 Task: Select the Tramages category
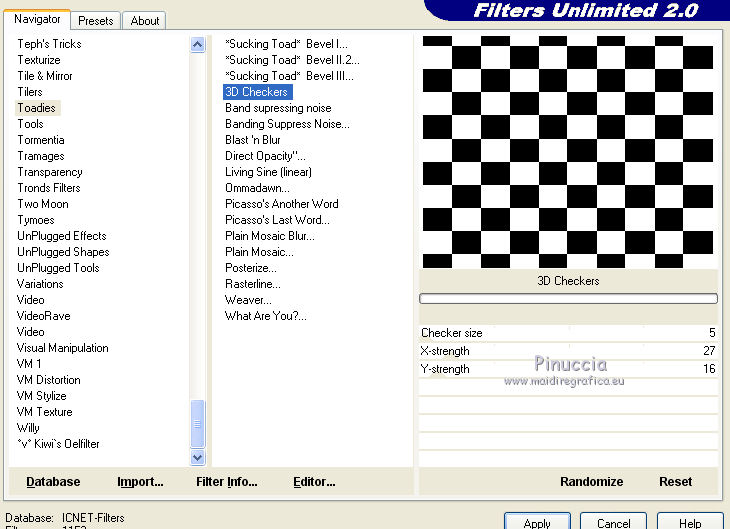[41, 156]
